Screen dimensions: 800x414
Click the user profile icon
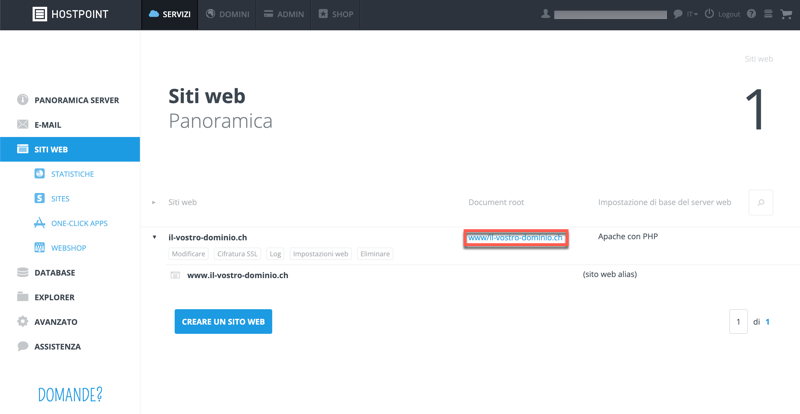[x=545, y=14]
